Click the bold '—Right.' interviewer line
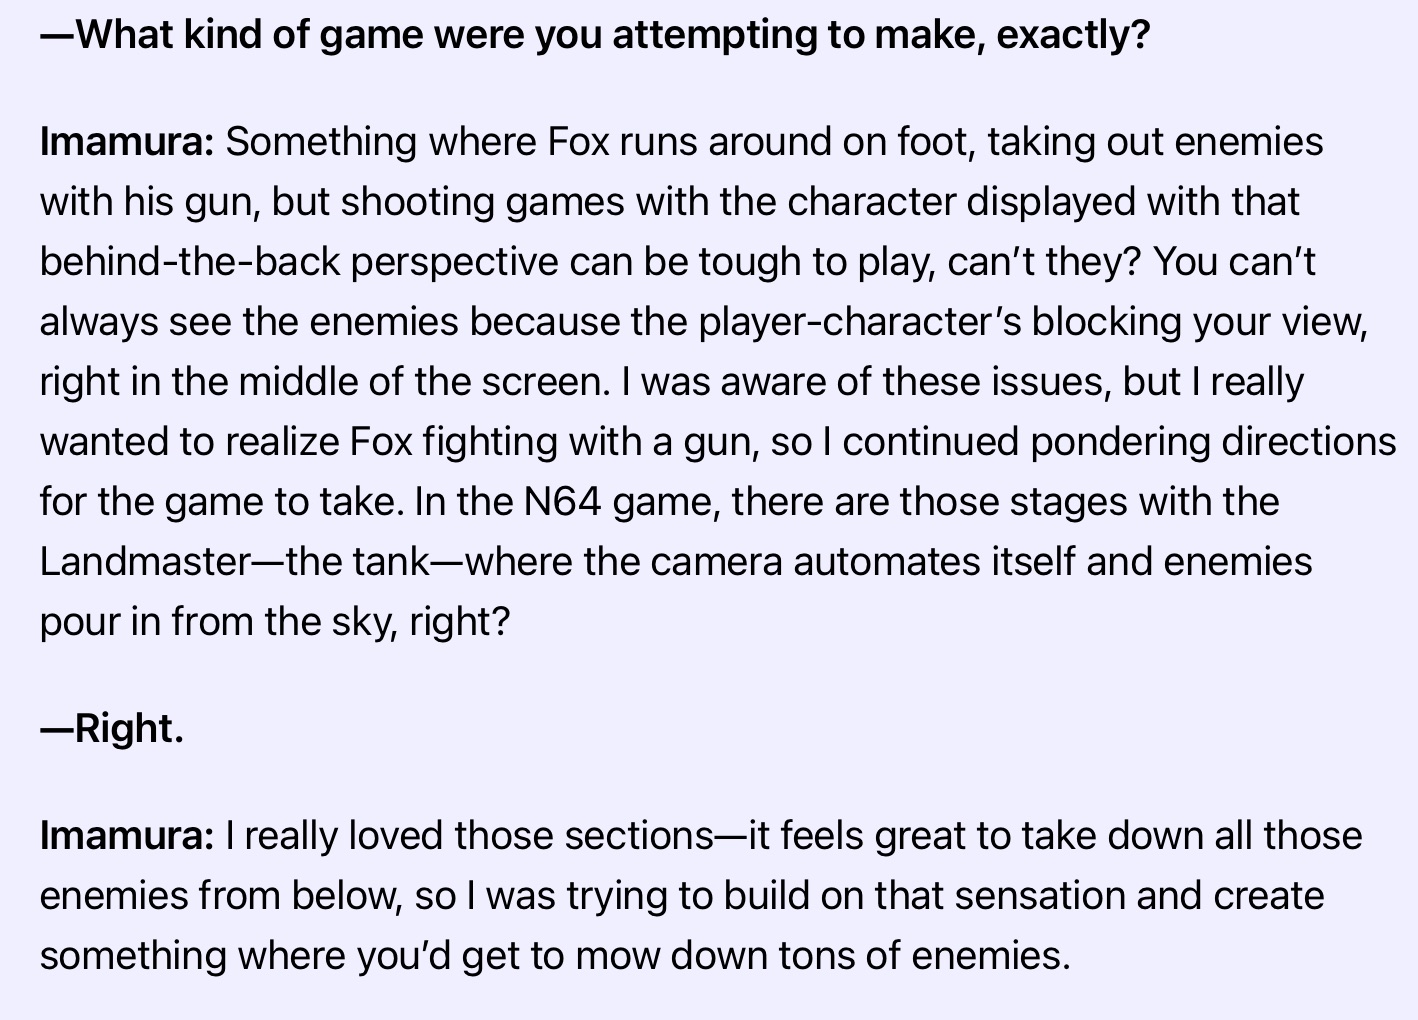 coord(112,728)
